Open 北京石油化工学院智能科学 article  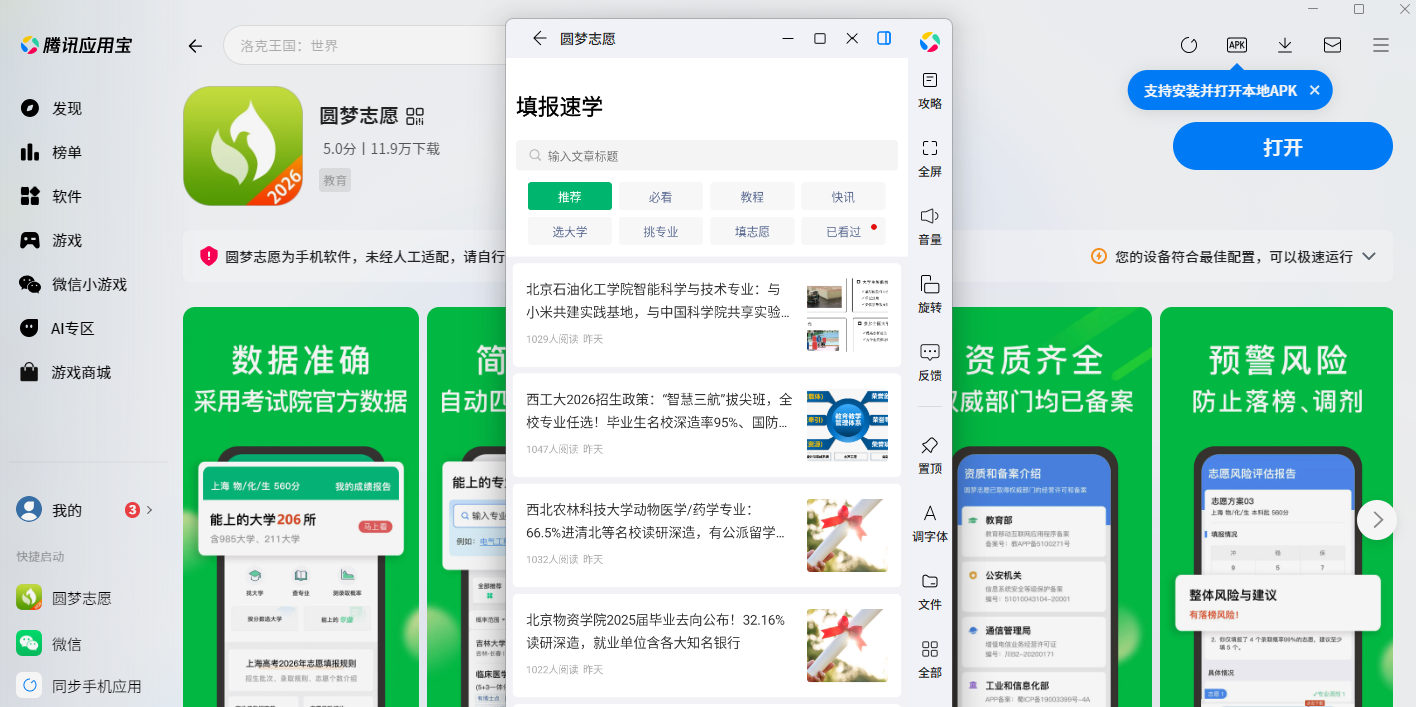pyautogui.click(x=707, y=315)
